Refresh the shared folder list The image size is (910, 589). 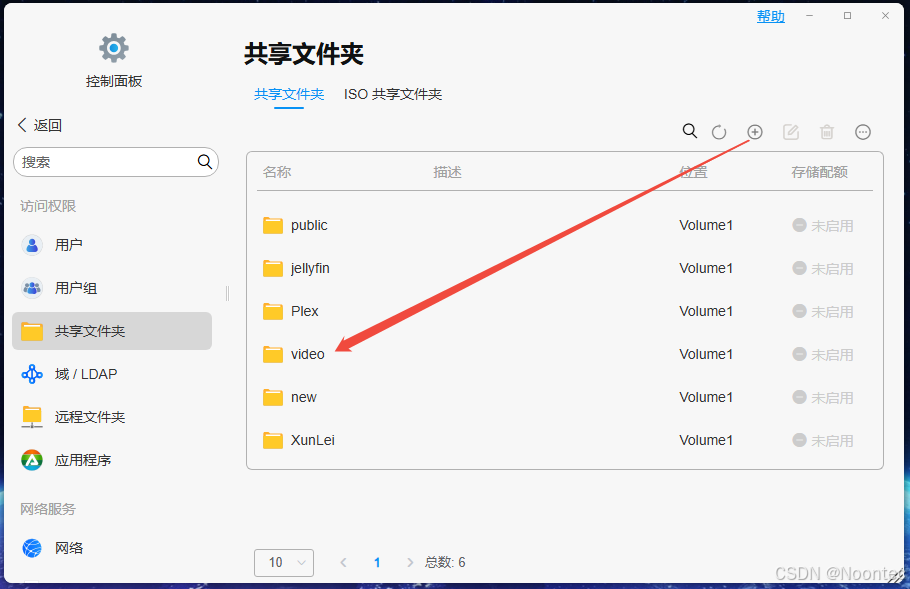coord(719,132)
